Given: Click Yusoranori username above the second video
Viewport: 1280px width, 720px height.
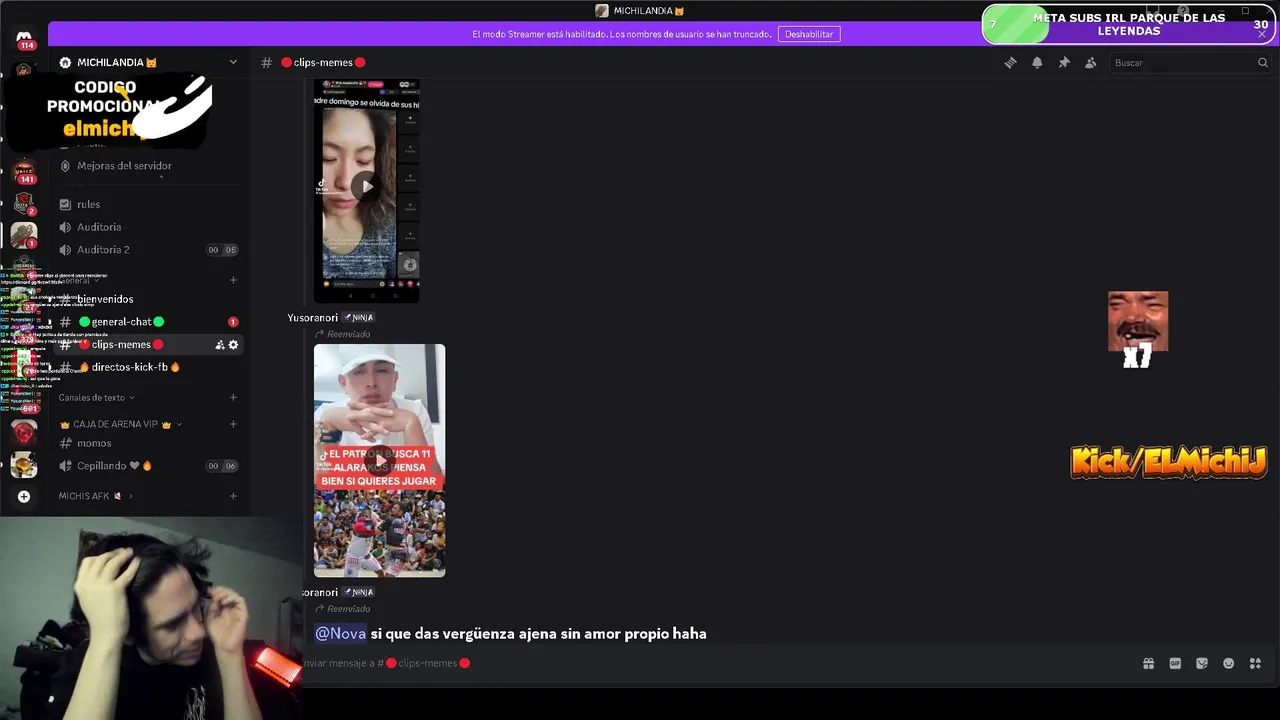Looking at the screenshot, I should pyautogui.click(x=315, y=318).
